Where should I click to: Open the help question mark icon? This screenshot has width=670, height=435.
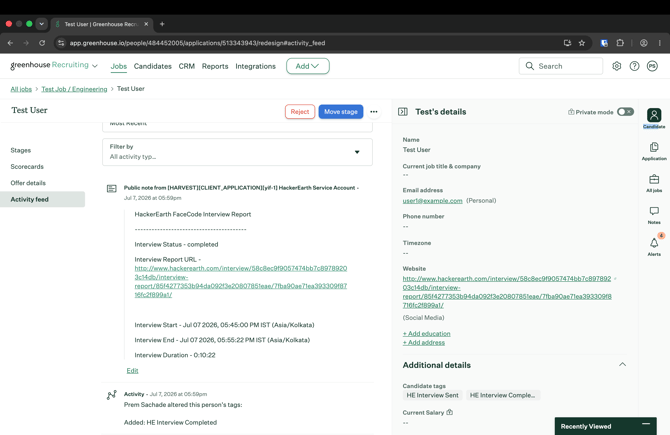pyautogui.click(x=634, y=66)
